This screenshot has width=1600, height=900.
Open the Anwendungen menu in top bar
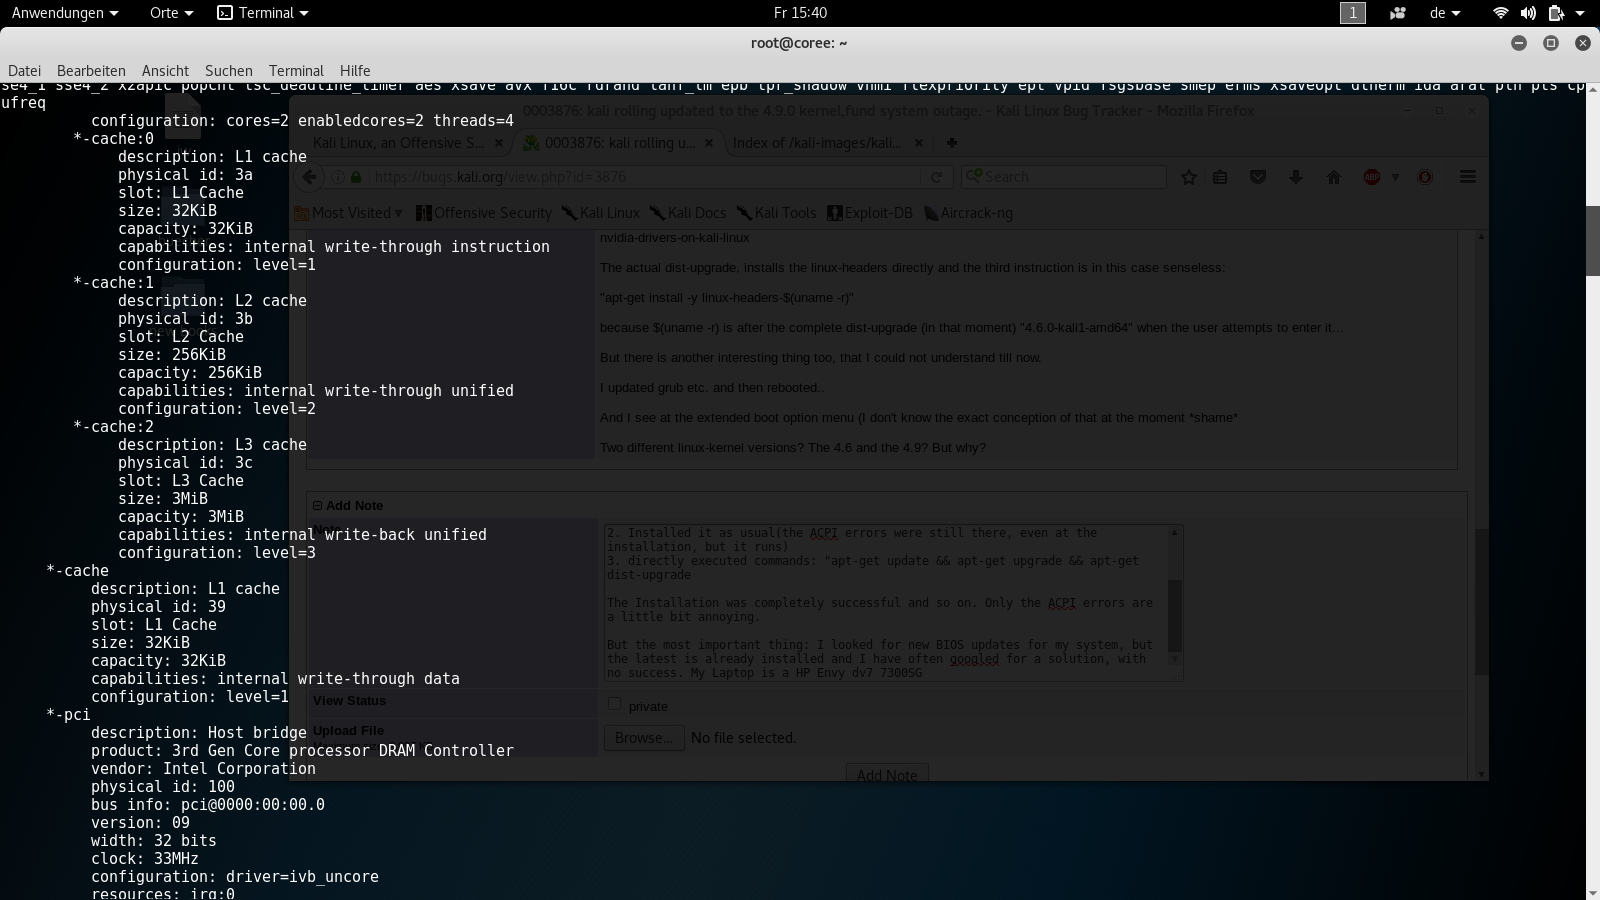point(64,13)
